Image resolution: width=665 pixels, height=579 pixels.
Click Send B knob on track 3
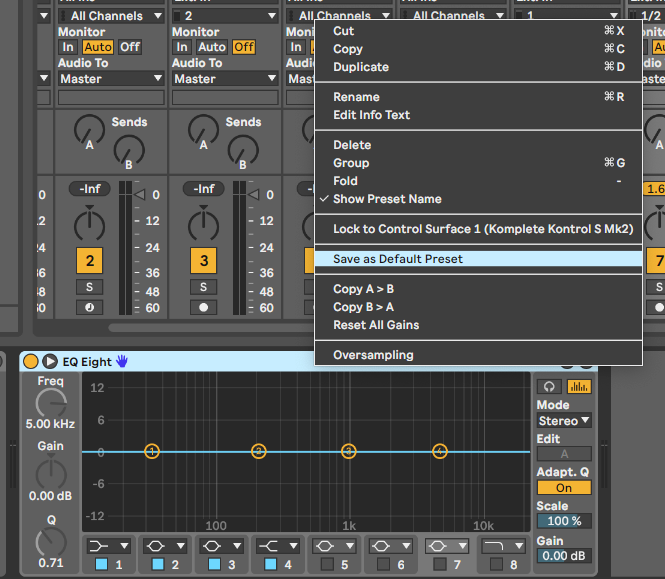[x=243, y=150]
